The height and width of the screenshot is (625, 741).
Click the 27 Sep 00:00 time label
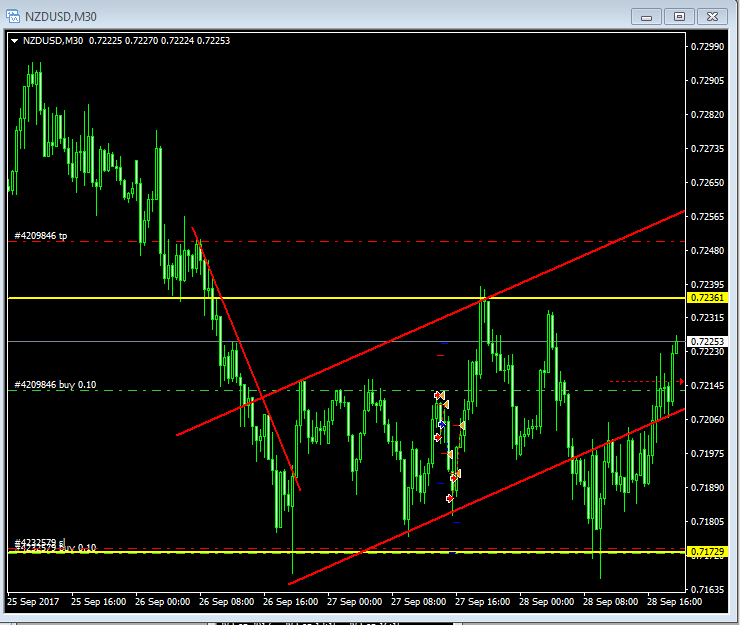(354, 602)
